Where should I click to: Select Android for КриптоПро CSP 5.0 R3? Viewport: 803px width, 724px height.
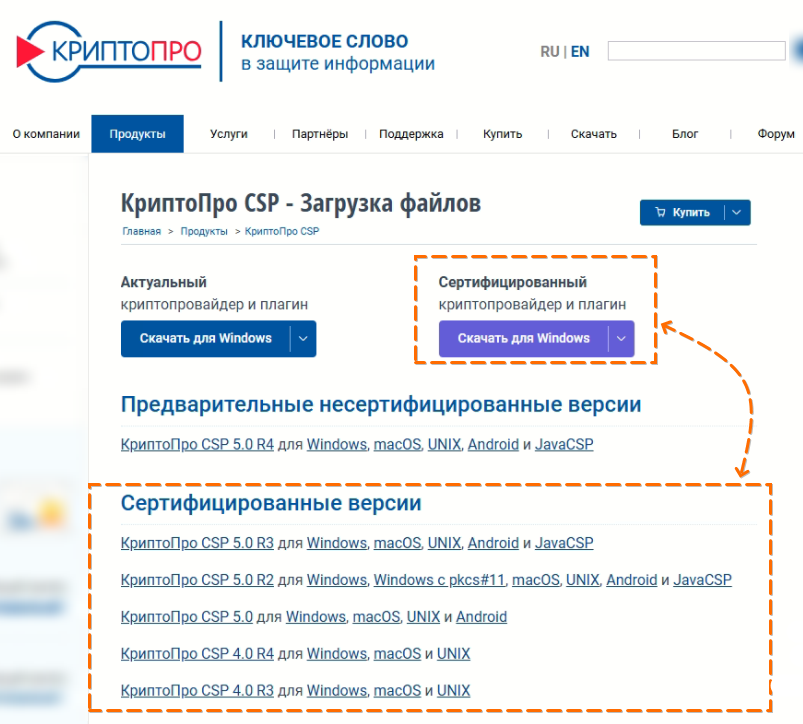493,543
